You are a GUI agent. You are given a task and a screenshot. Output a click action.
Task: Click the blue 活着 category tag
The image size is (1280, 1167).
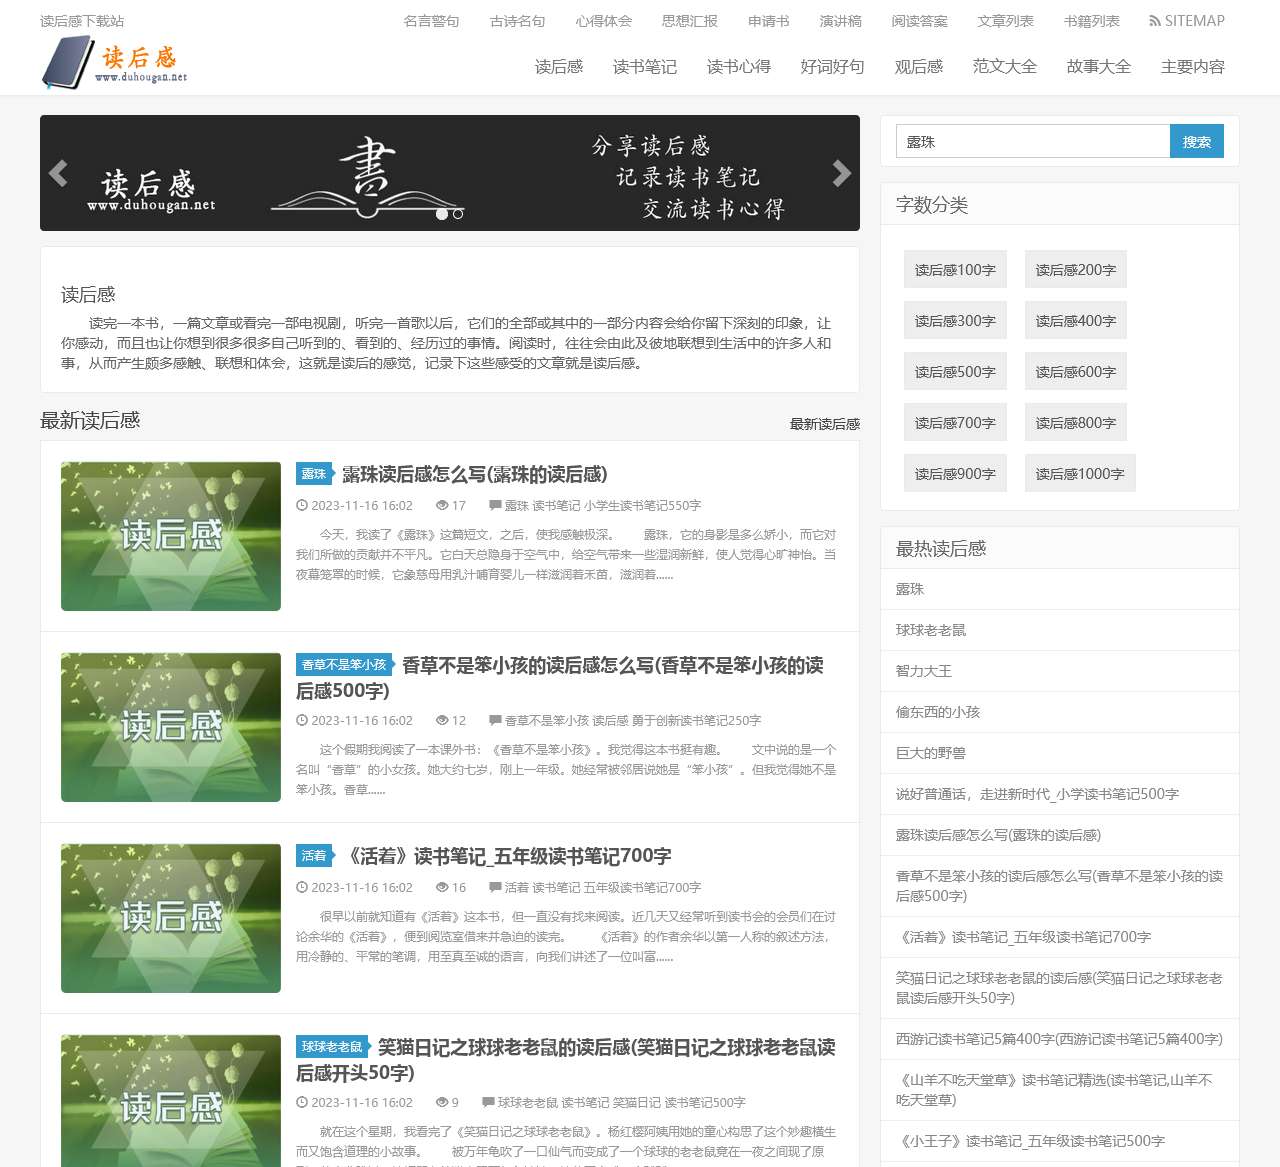click(314, 856)
